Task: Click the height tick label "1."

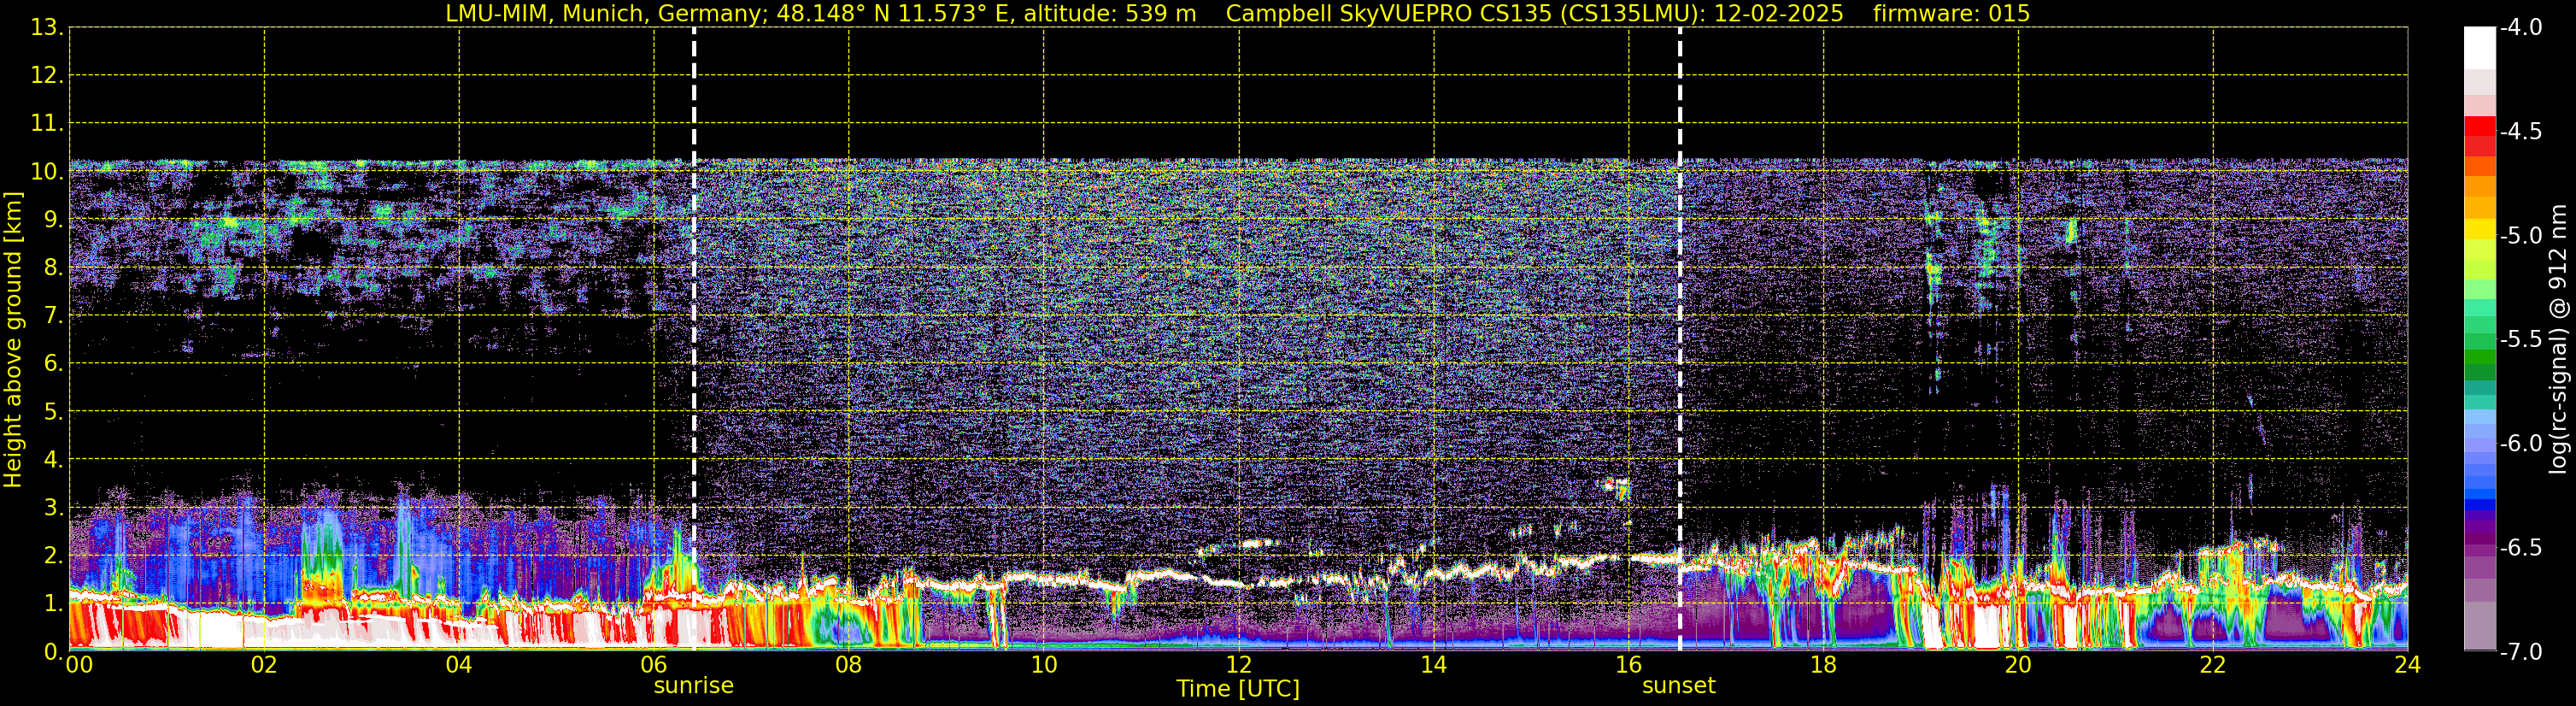Action: (52, 604)
